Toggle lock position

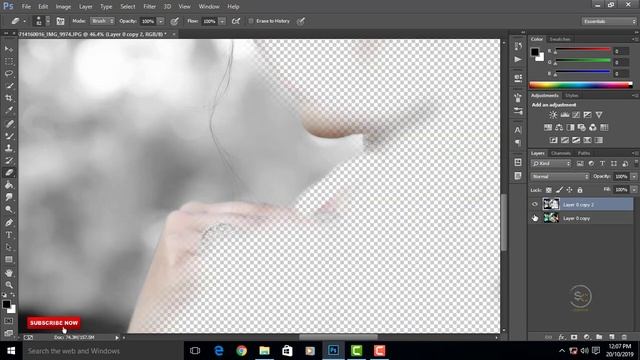click(x=569, y=190)
